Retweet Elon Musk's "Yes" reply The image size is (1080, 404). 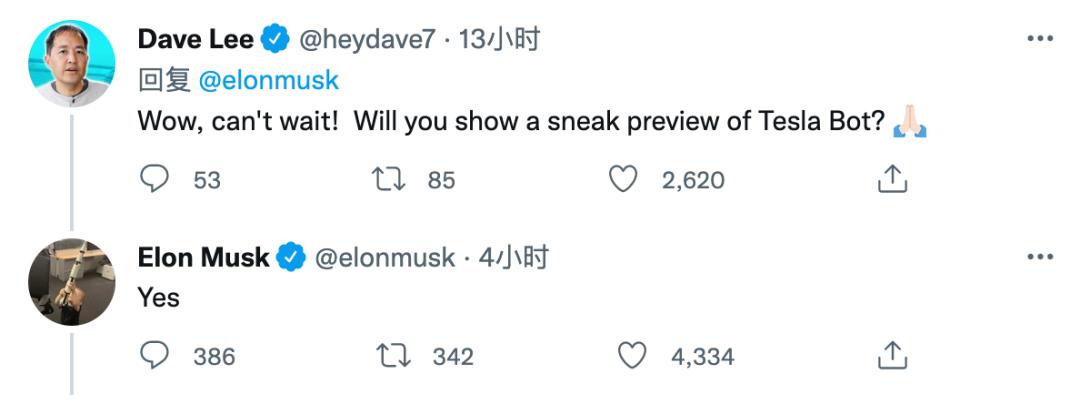394,357
